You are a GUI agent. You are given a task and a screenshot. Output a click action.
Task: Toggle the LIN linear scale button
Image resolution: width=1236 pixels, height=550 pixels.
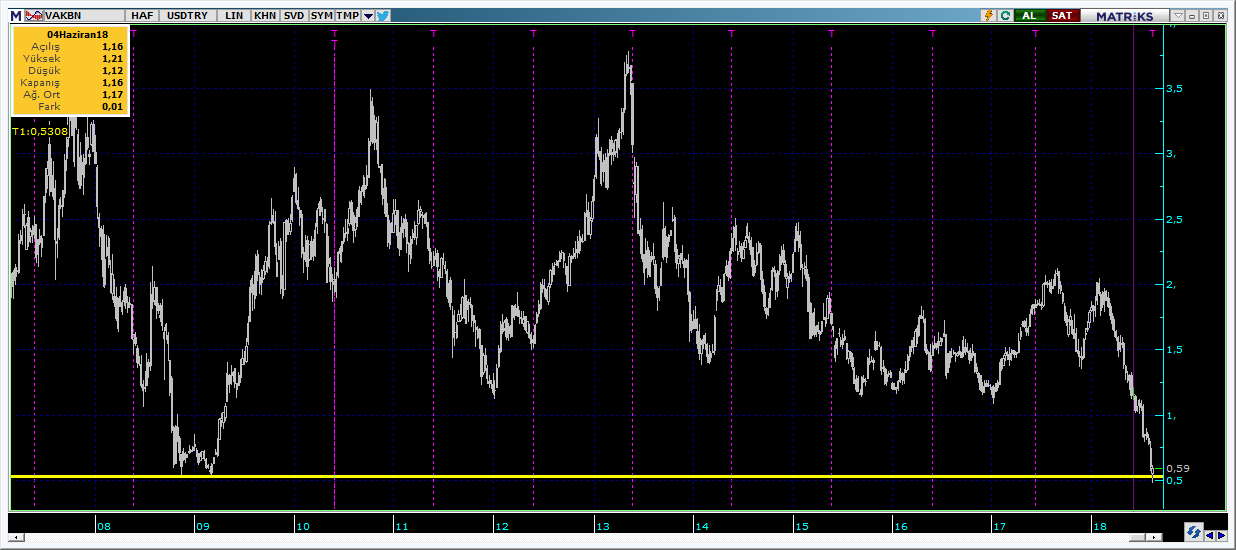pos(234,16)
